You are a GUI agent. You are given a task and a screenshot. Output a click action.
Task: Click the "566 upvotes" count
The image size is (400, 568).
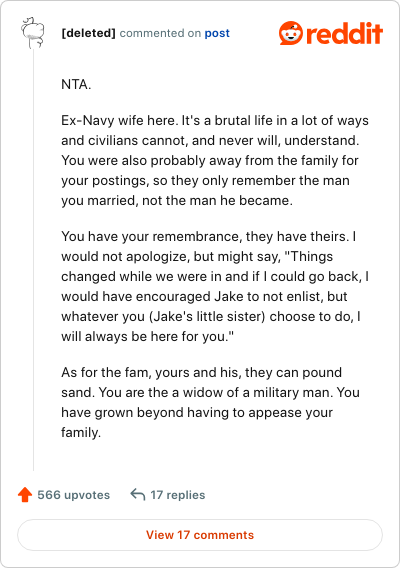74,495
